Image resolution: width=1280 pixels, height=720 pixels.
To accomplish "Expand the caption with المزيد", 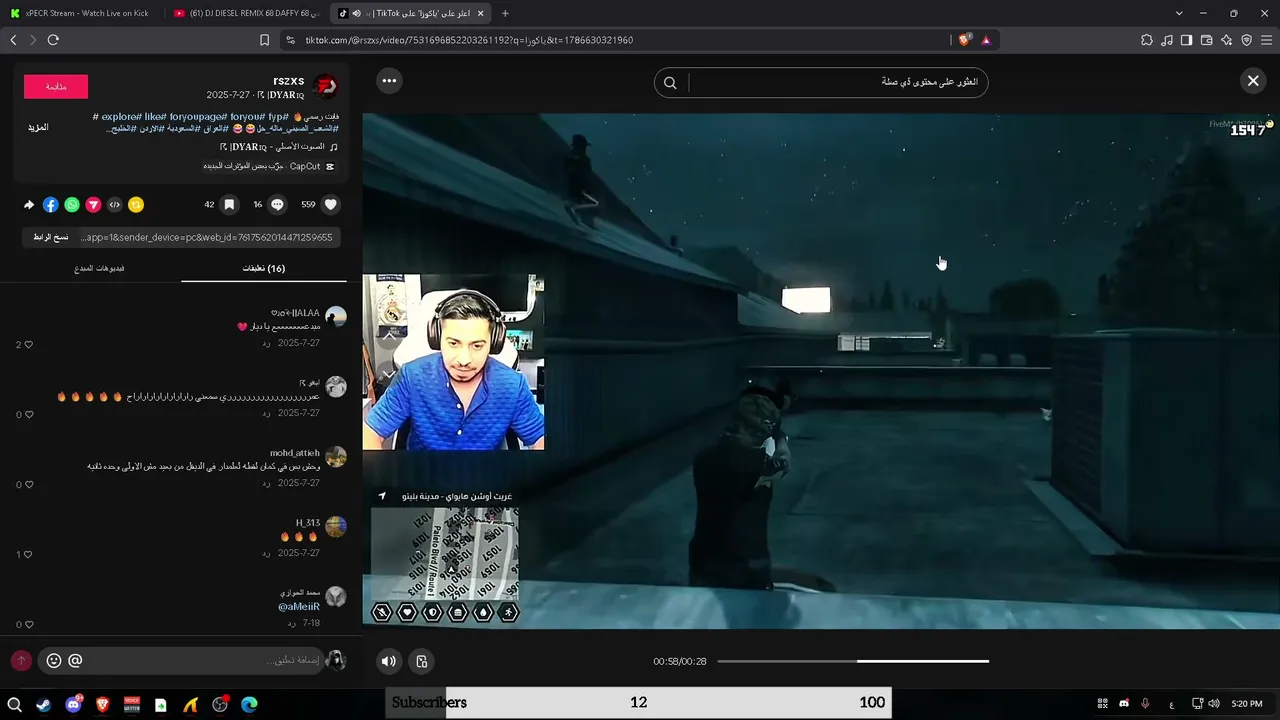I will click(38, 127).
